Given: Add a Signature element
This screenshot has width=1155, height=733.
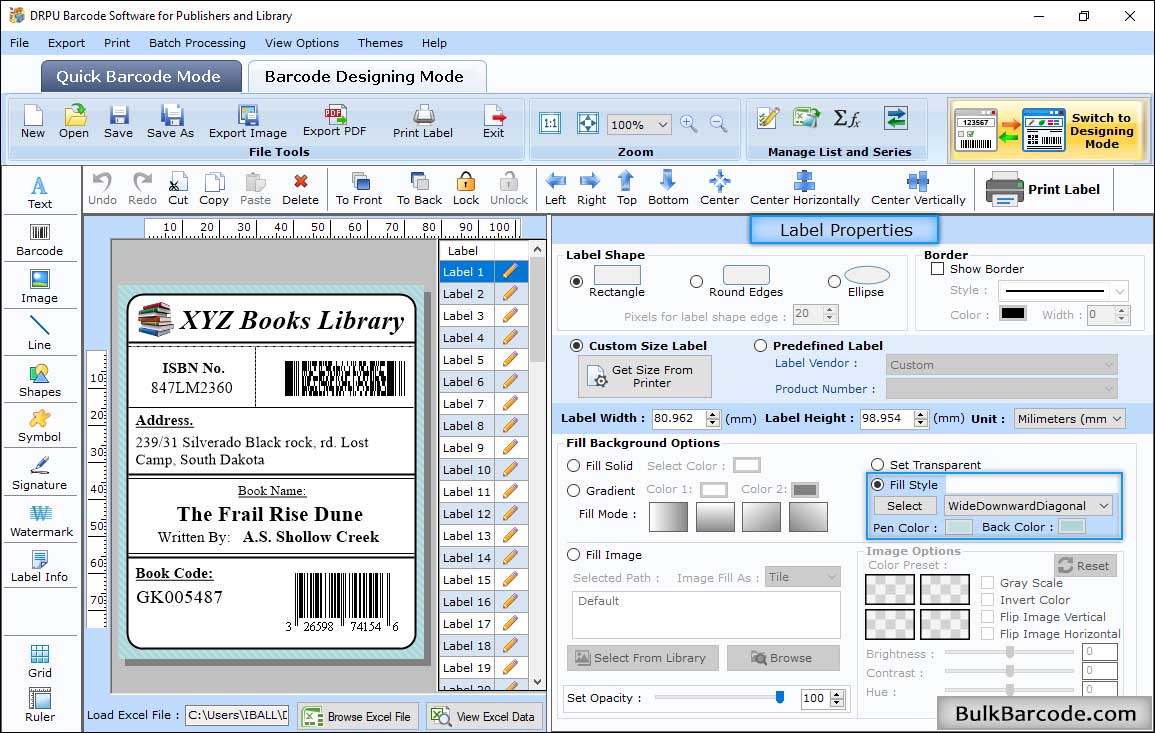Looking at the screenshot, I should coord(40,473).
